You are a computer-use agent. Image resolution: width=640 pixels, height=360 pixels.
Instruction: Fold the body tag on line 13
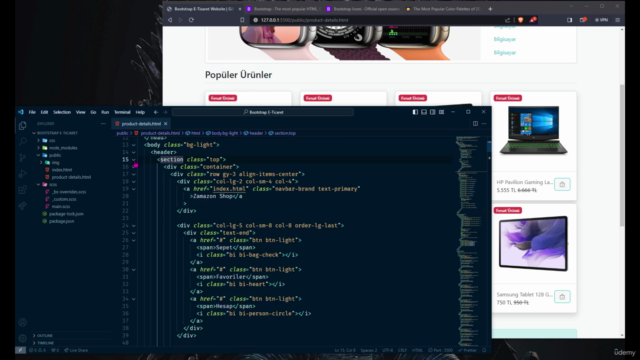(133, 145)
